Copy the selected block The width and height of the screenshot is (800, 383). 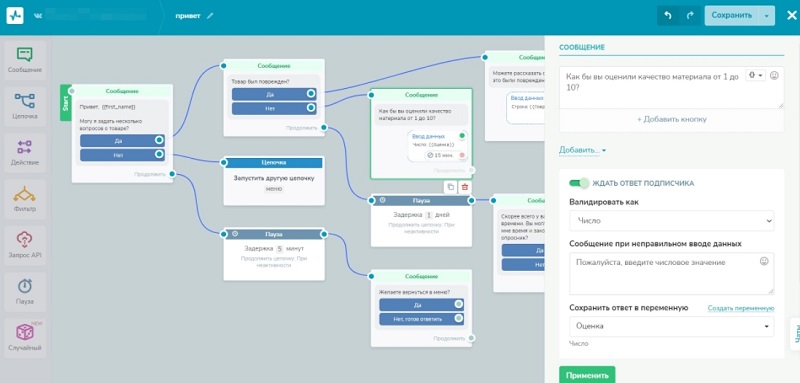click(450, 187)
